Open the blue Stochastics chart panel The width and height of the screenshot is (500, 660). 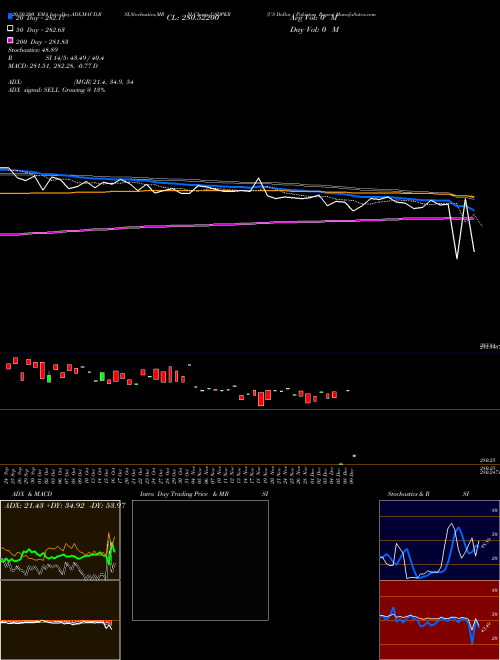tap(439, 540)
